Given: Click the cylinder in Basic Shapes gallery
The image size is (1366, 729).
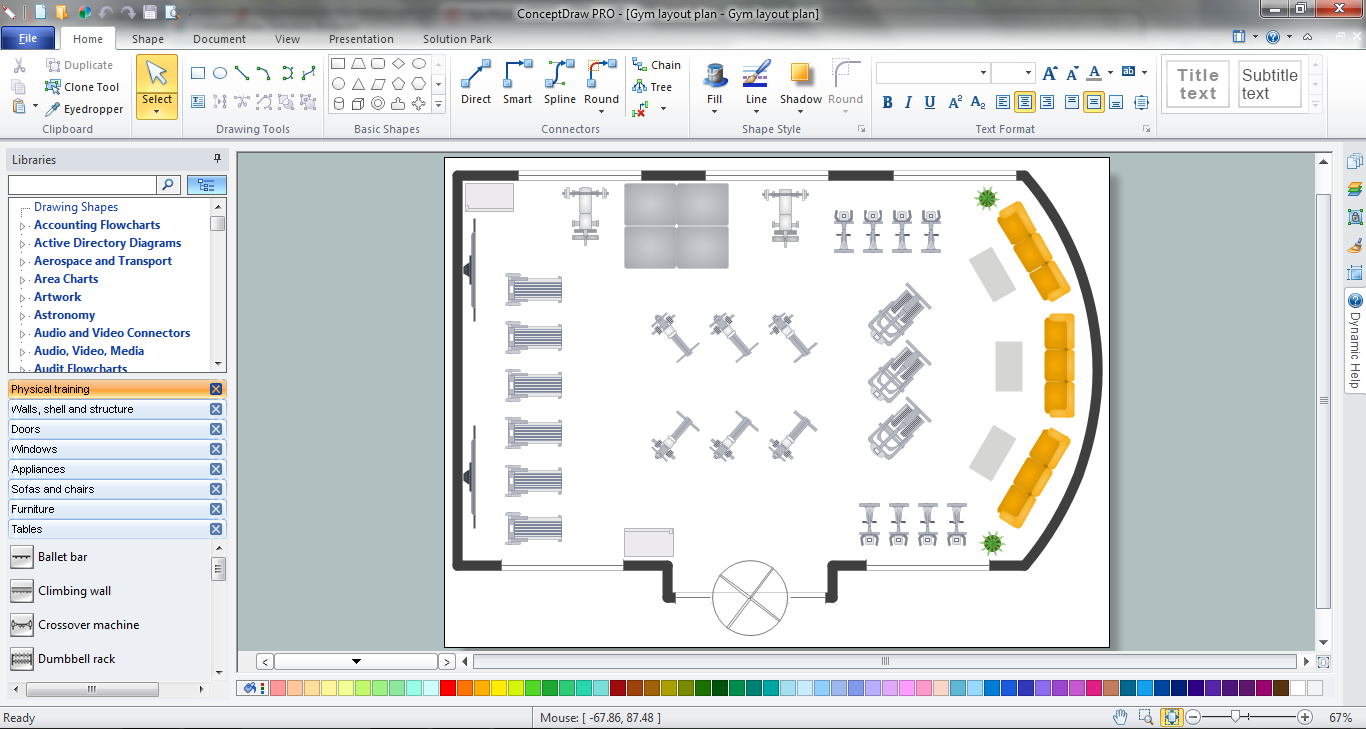Looking at the screenshot, I should pos(339,103).
